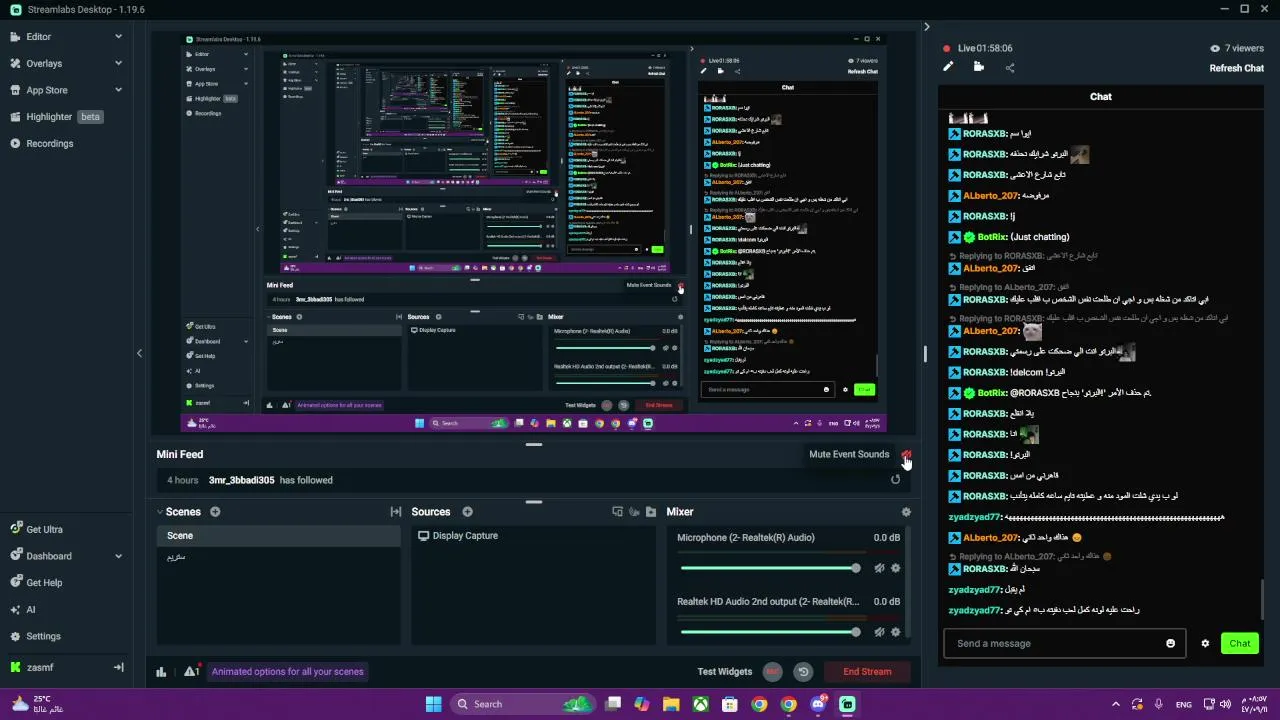The height and width of the screenshot is (720, 1280).
Task: Expand the Overlays chevron arrow
Action: (x=118, y=63)
